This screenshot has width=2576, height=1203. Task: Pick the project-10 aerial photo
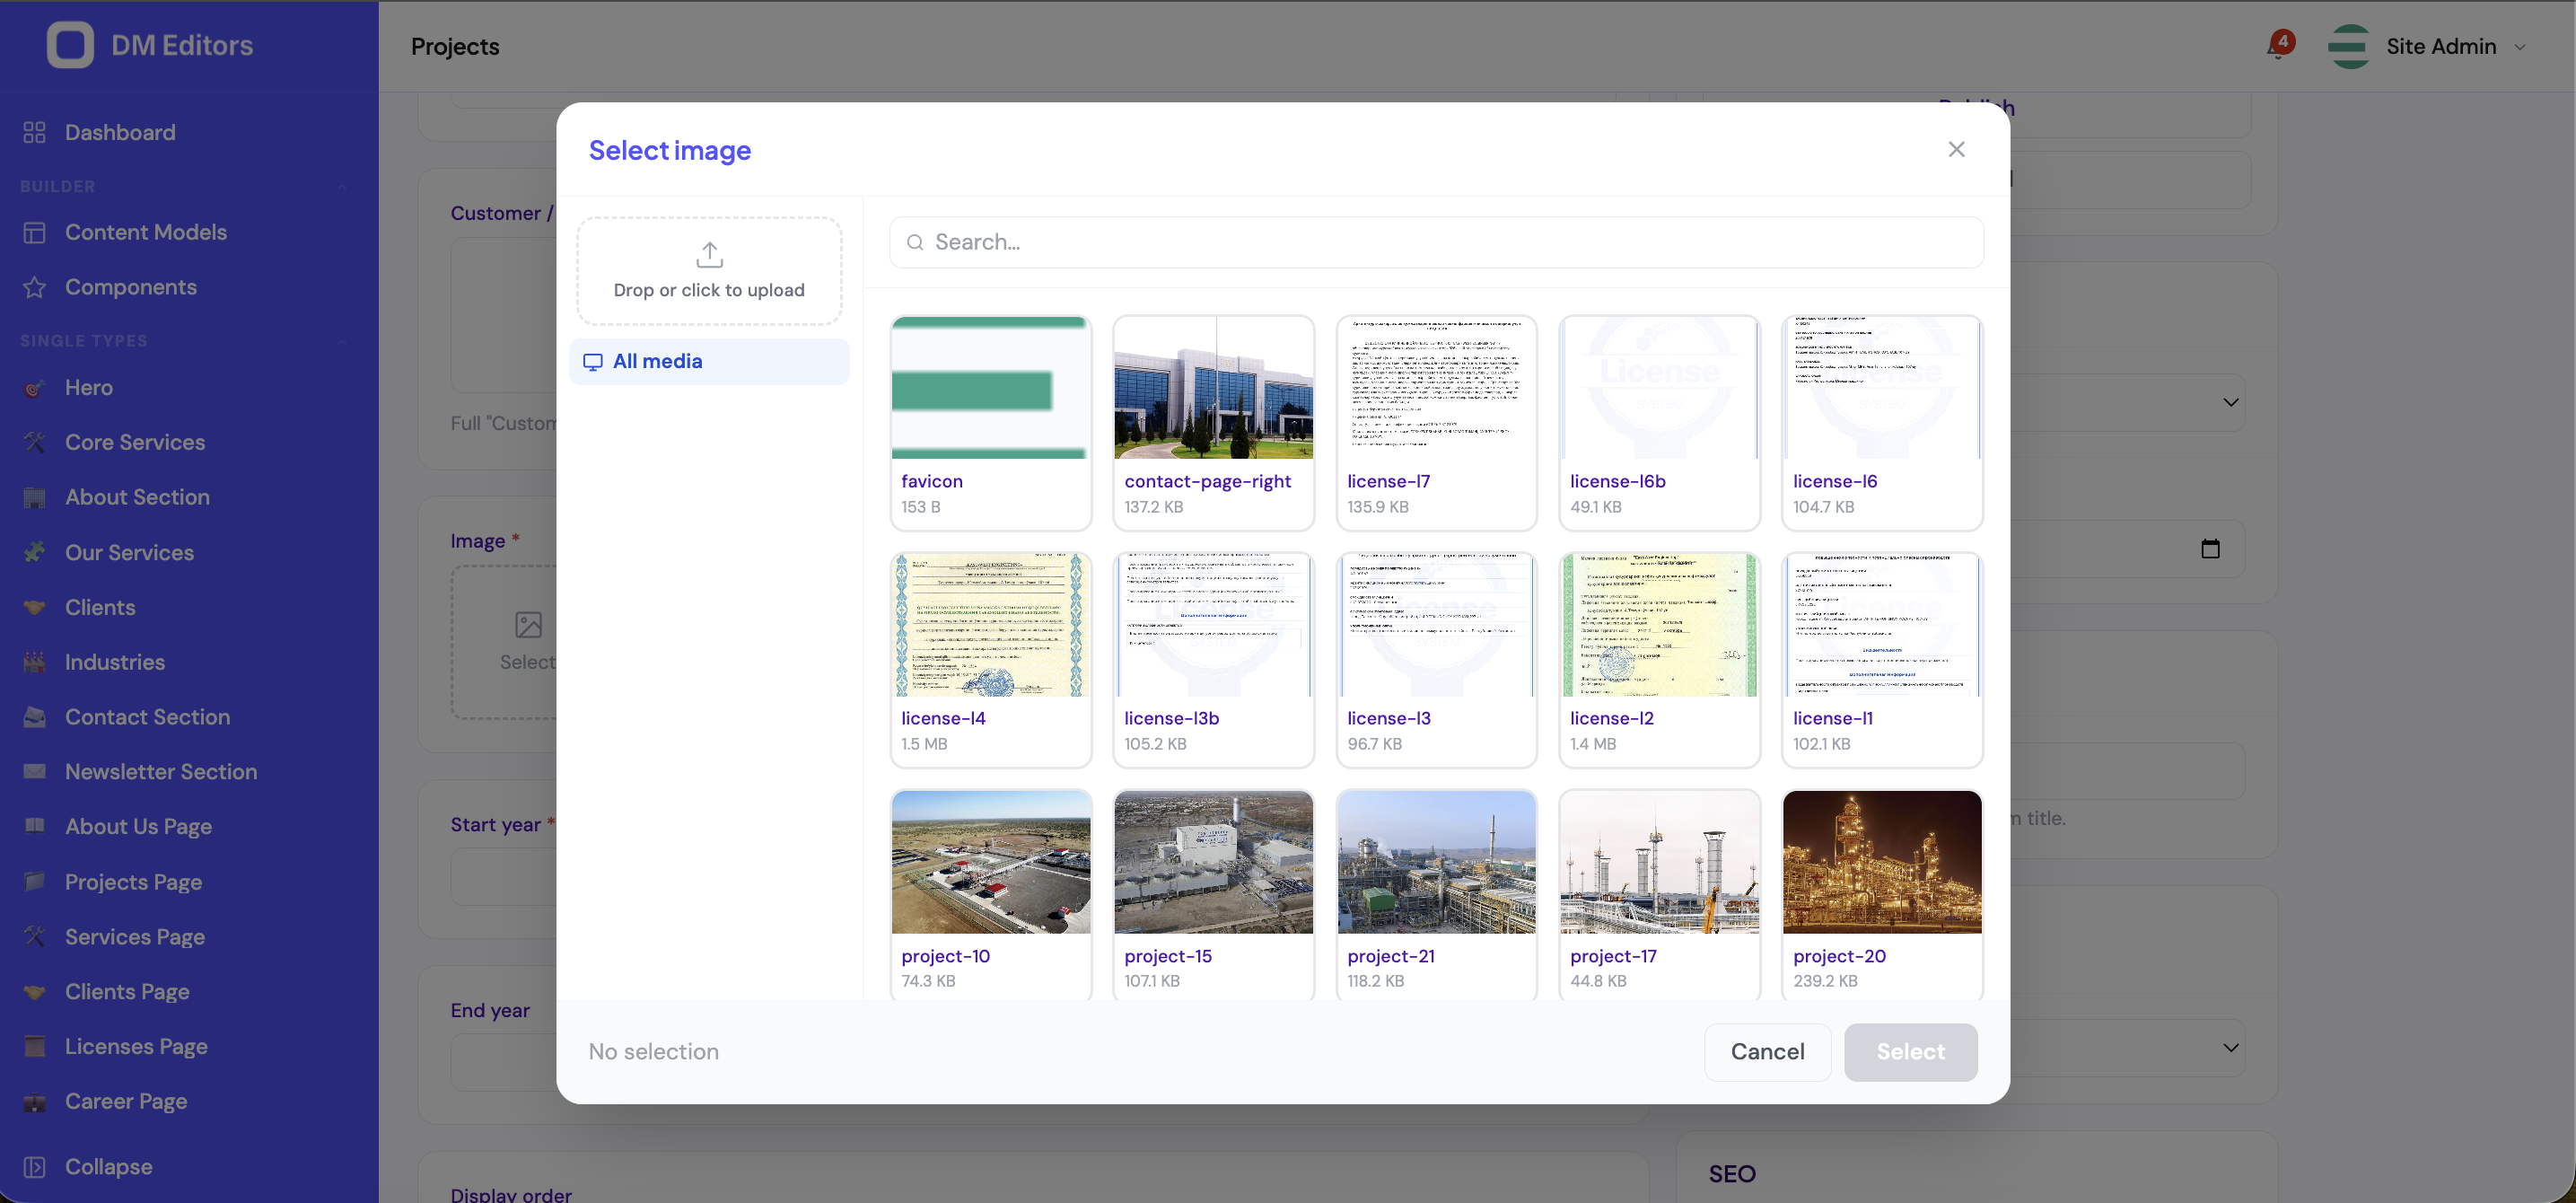click(x=990, y=862)
